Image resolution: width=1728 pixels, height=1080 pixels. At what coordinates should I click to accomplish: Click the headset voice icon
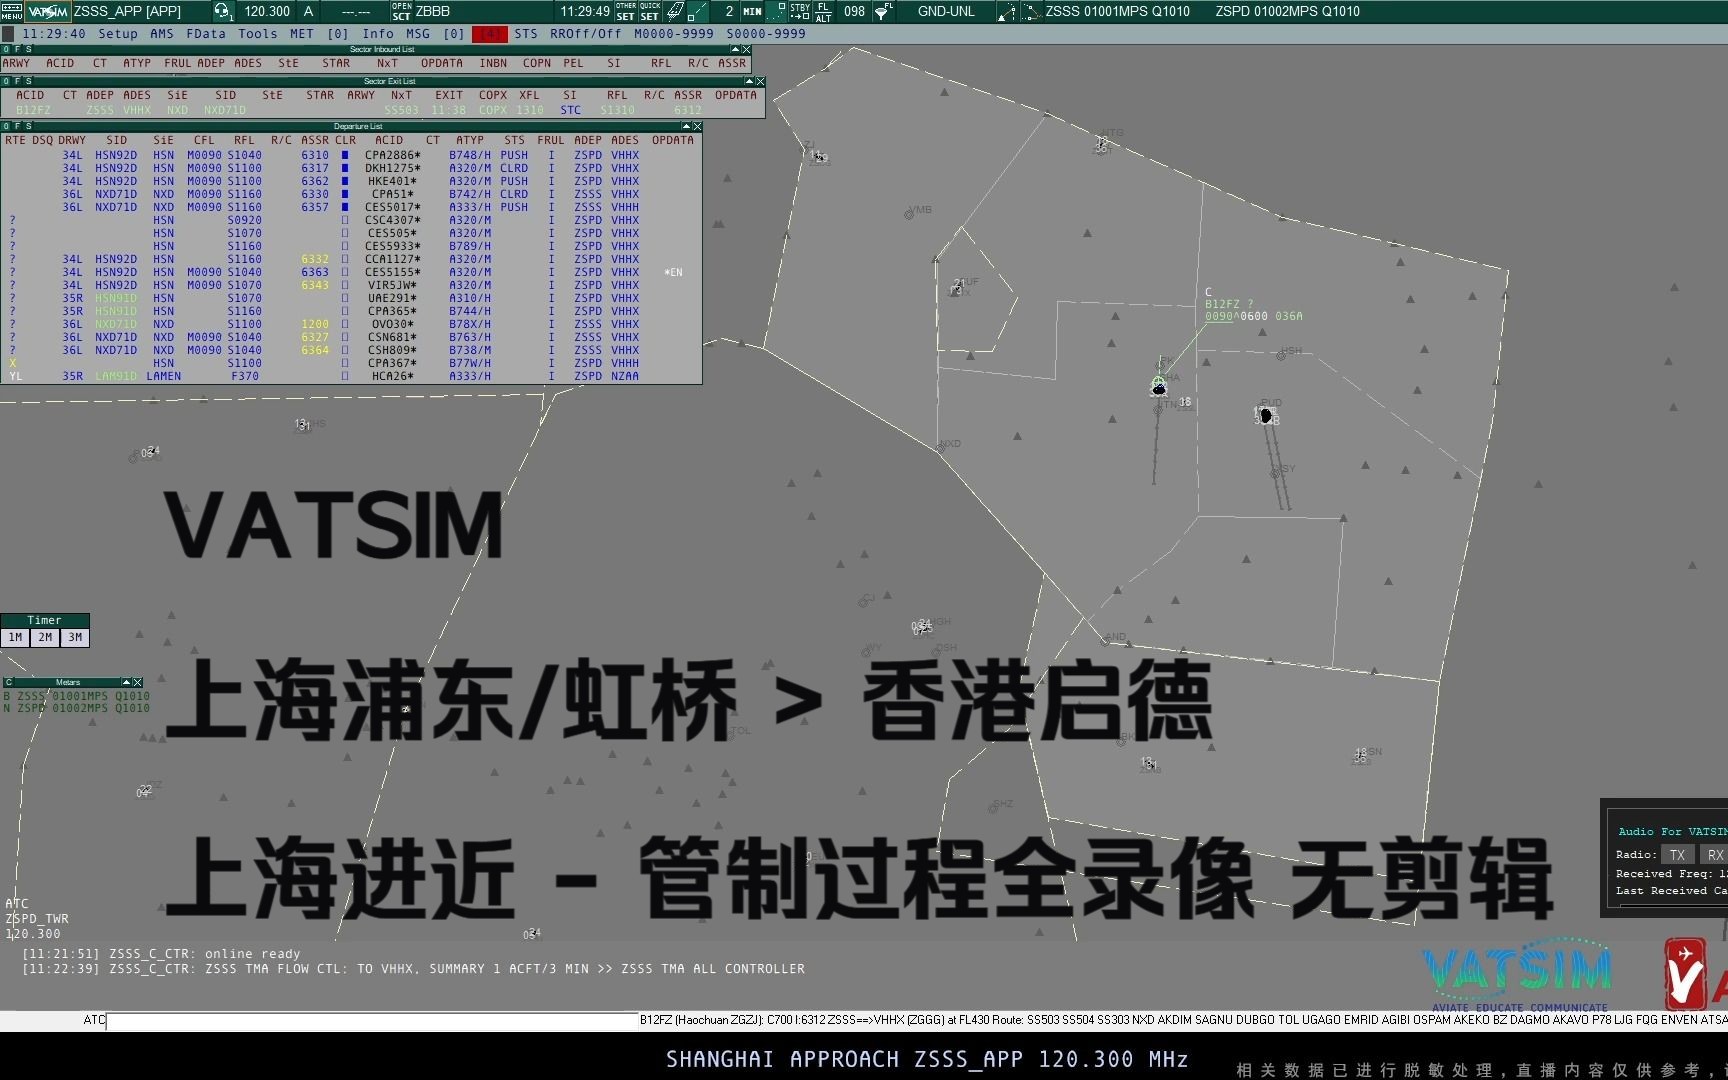(x=222, y=12)
